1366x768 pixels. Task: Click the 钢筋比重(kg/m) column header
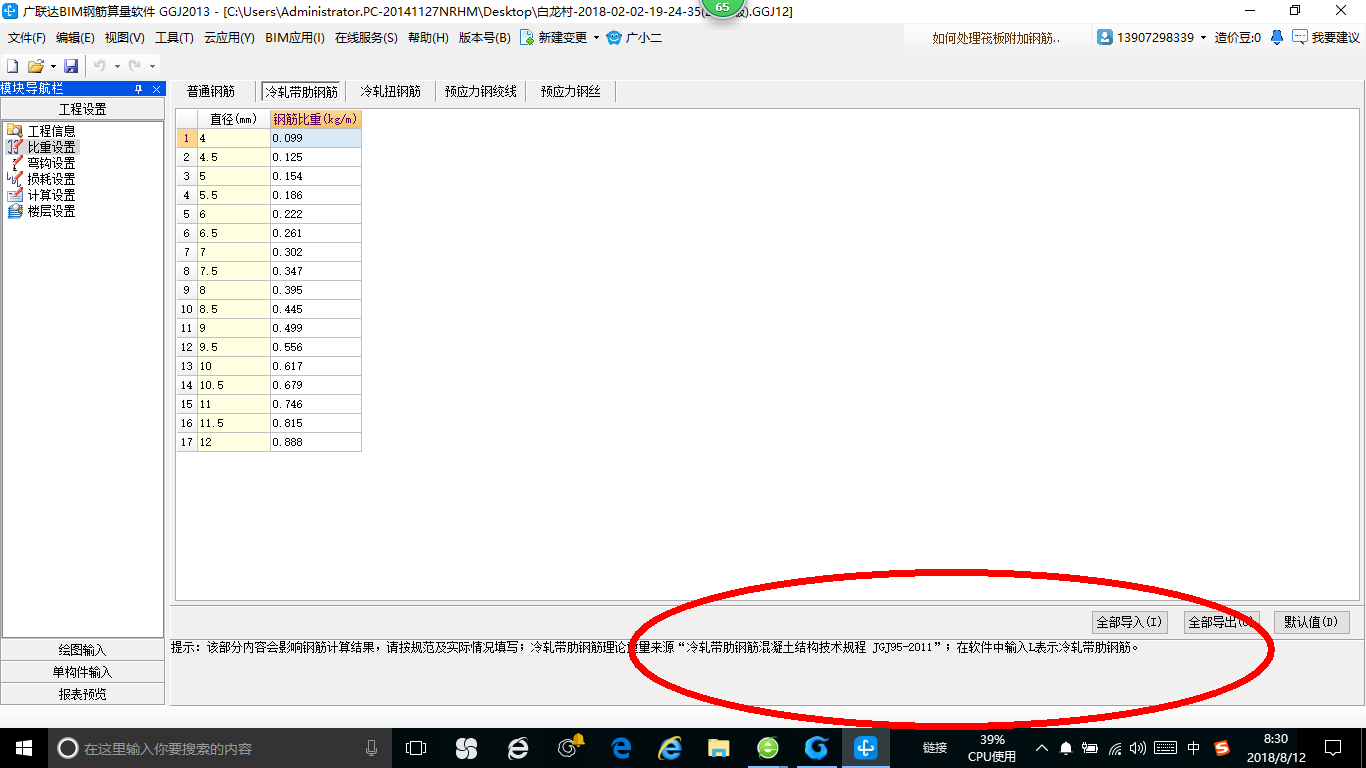(x=316, y=119)
